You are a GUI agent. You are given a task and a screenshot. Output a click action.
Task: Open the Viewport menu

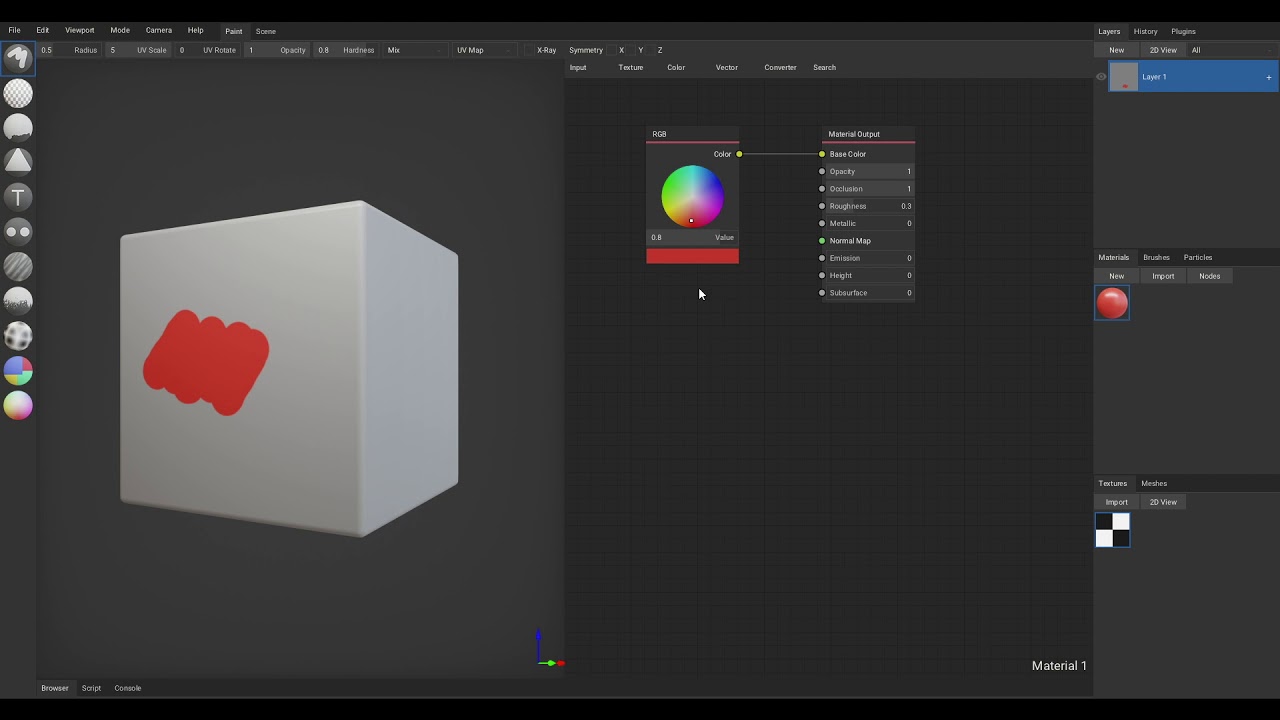pyautogui.click(x=79, y=31)
